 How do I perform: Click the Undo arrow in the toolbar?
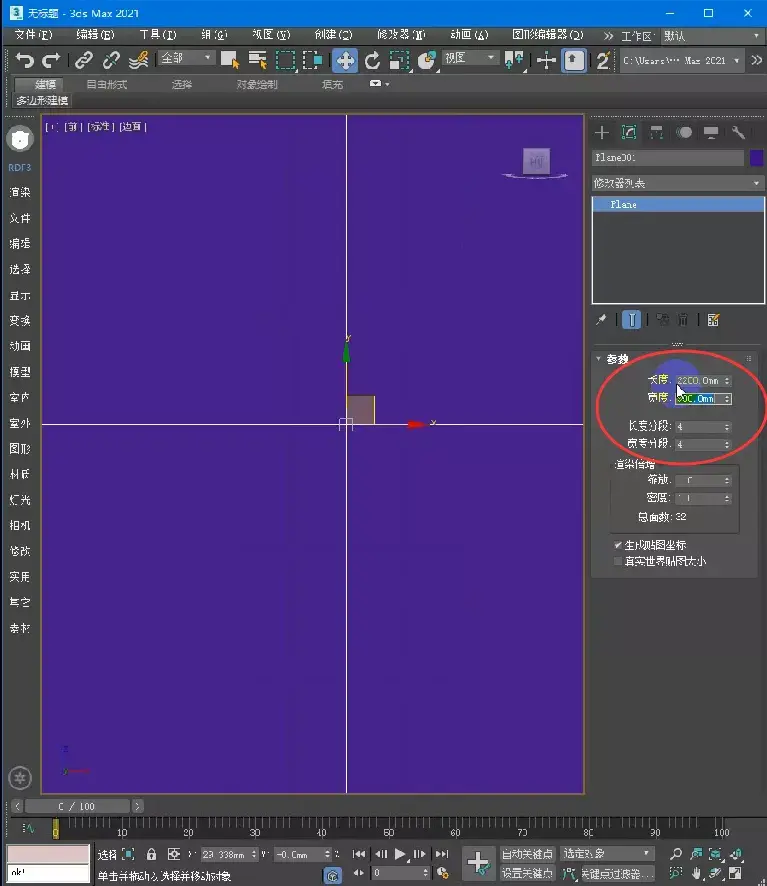click(x=25, y=60)
